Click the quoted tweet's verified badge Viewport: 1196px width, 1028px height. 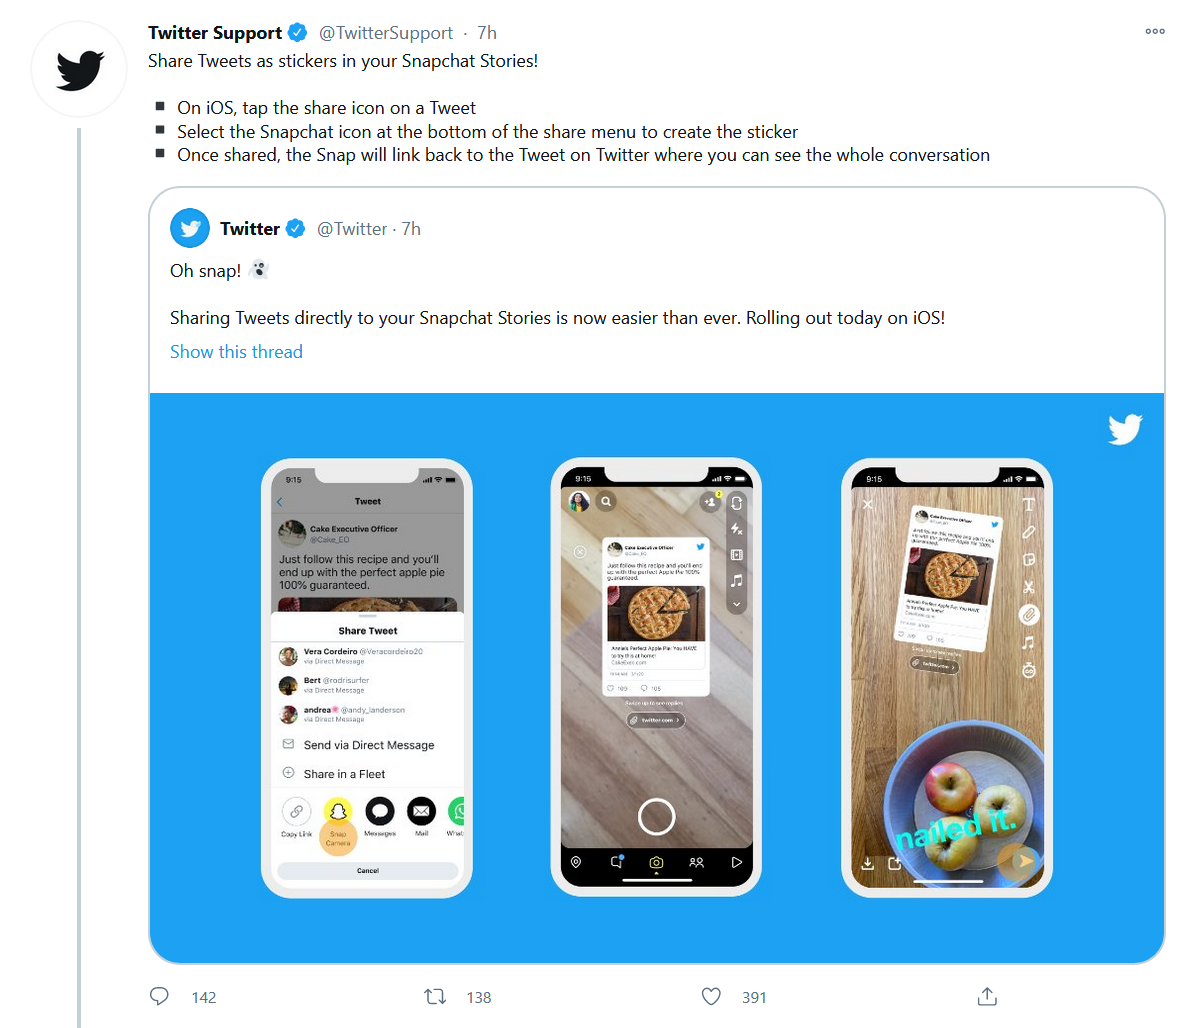tap(296, 229)
